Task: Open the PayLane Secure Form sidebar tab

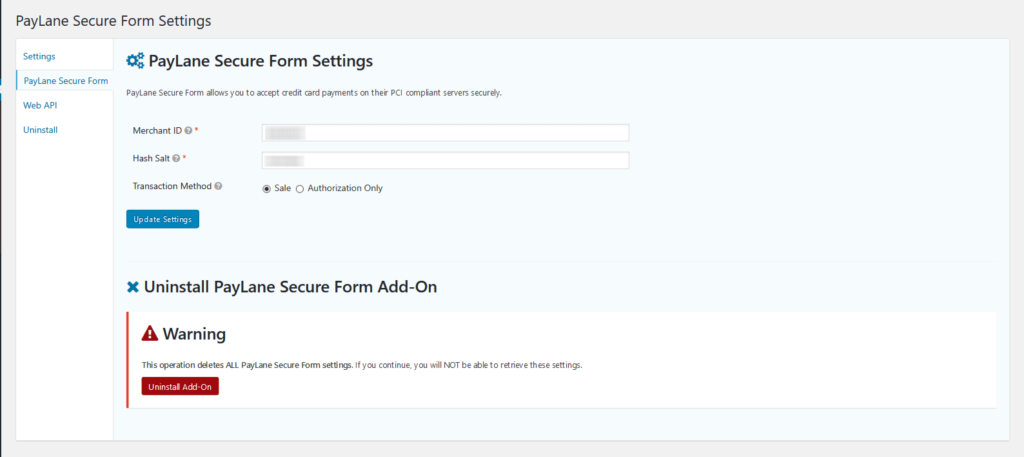Action: (x=65, y=81)
